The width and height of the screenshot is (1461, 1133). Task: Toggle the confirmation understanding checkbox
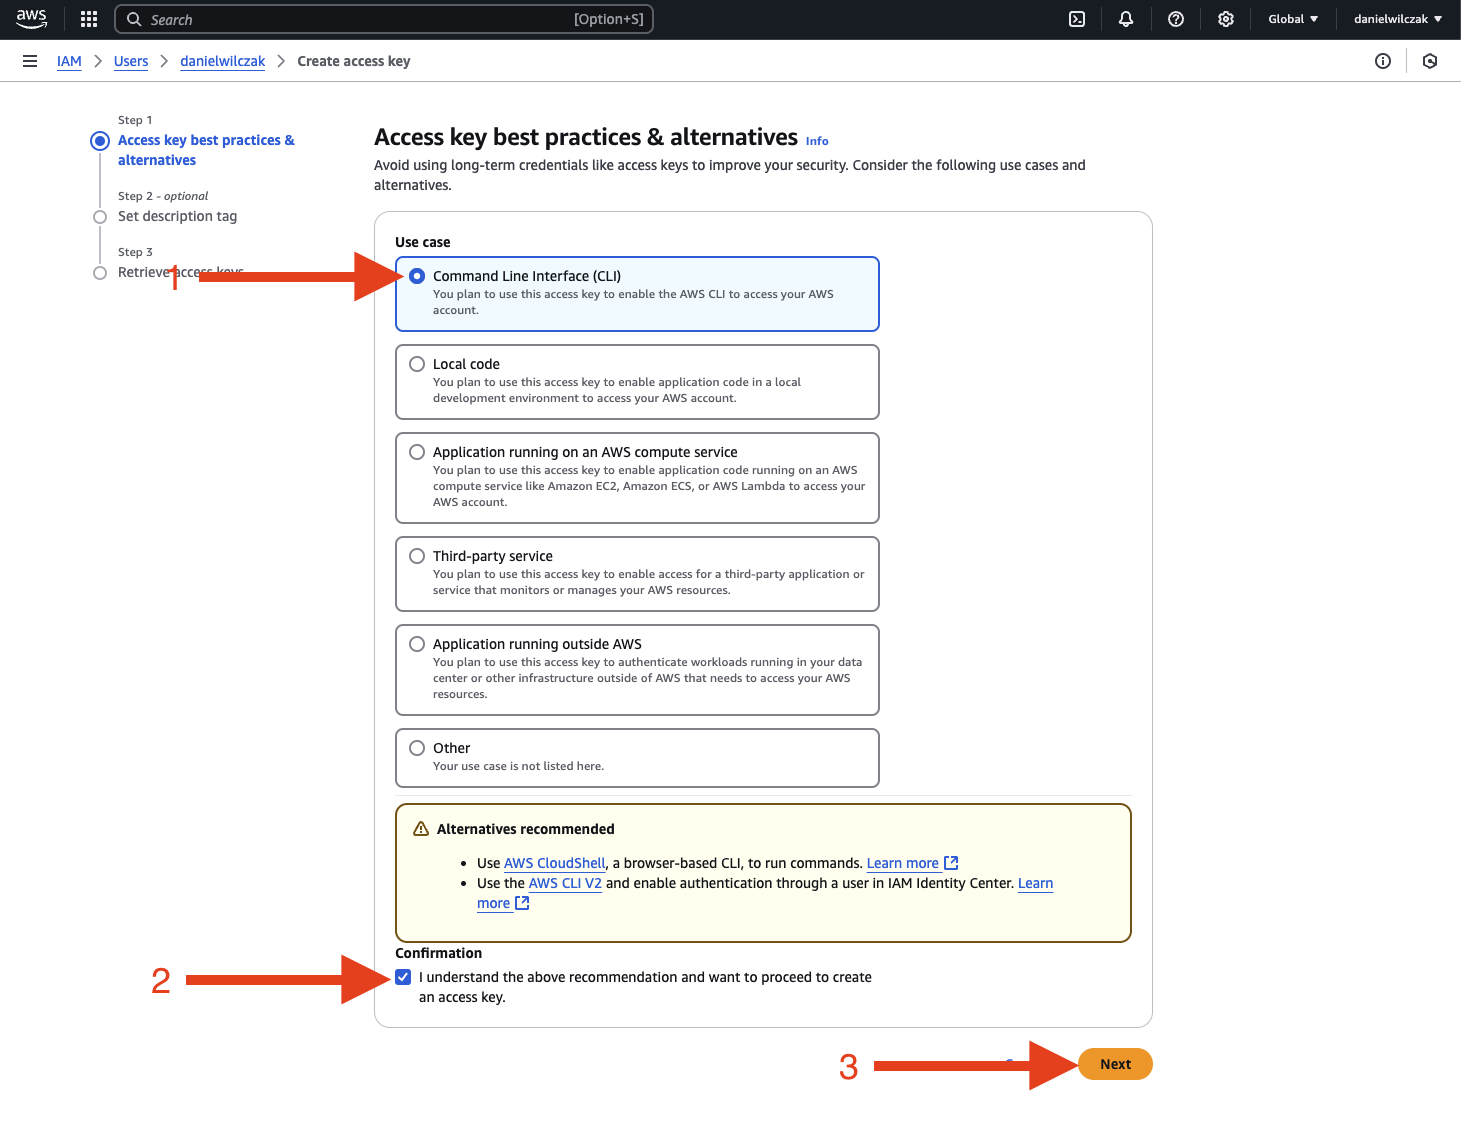[403, 977]
